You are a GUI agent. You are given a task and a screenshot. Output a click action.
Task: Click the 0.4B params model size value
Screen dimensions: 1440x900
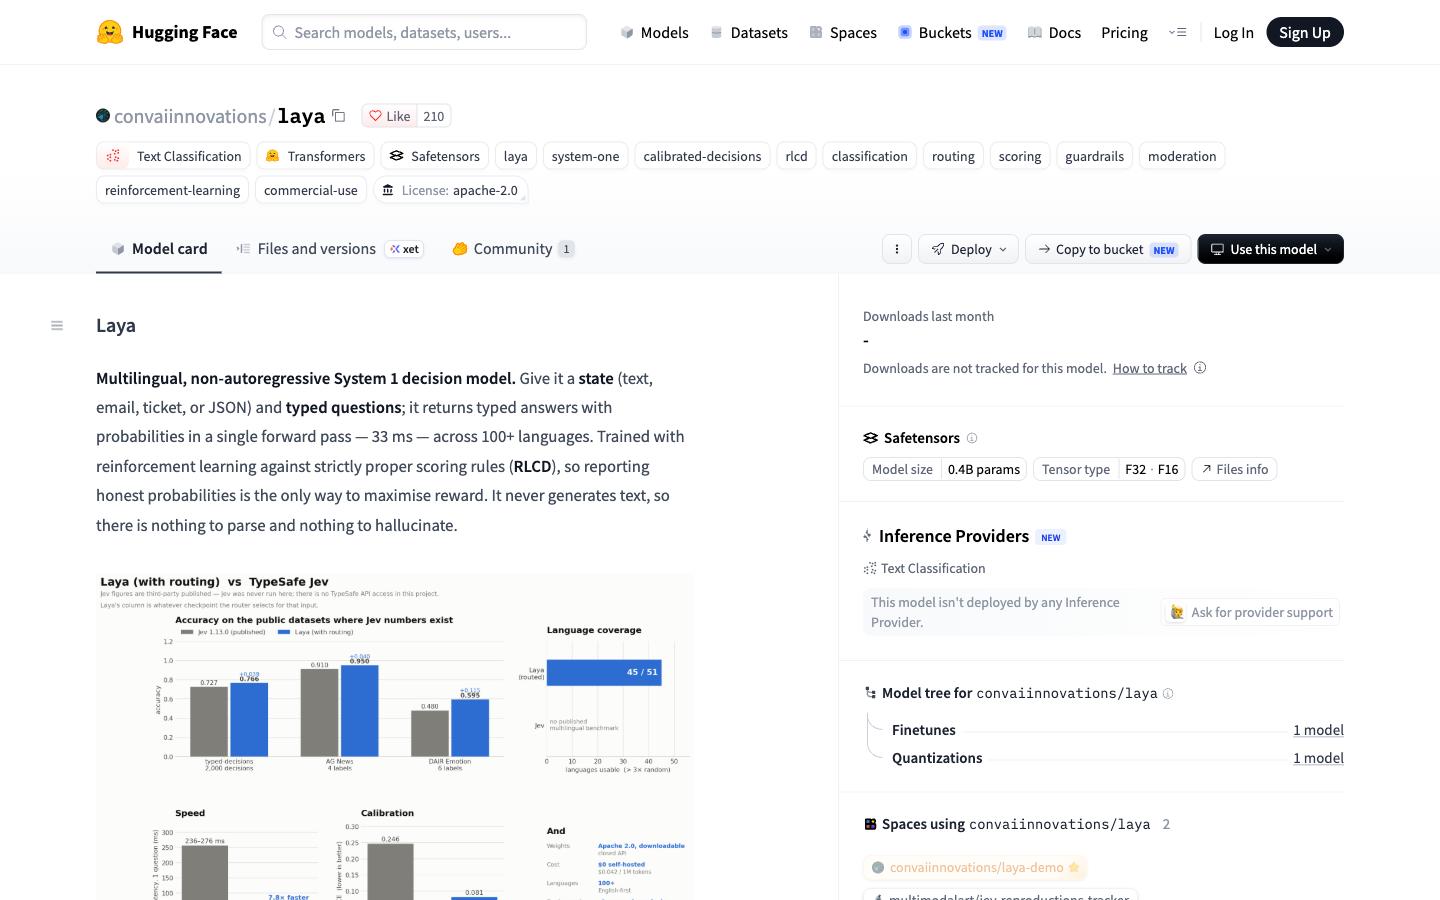click(984, 469)
